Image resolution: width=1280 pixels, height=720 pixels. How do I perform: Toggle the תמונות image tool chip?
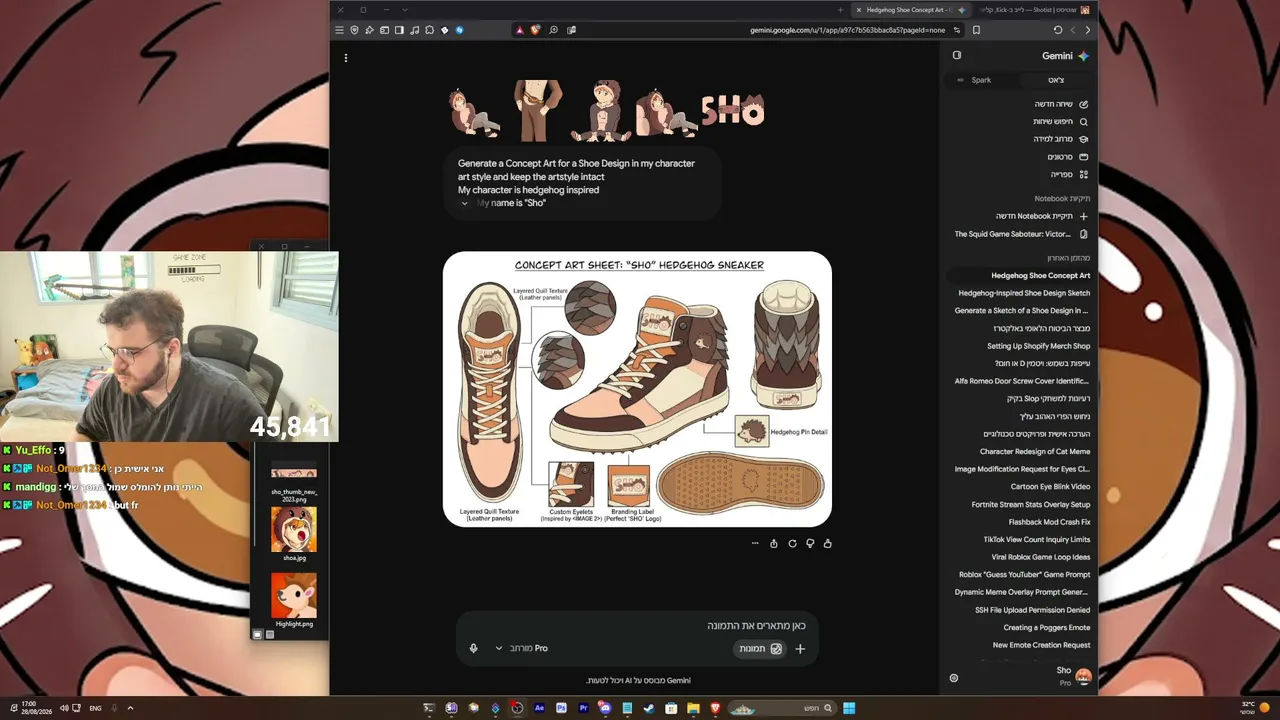(x=760, y=648)
